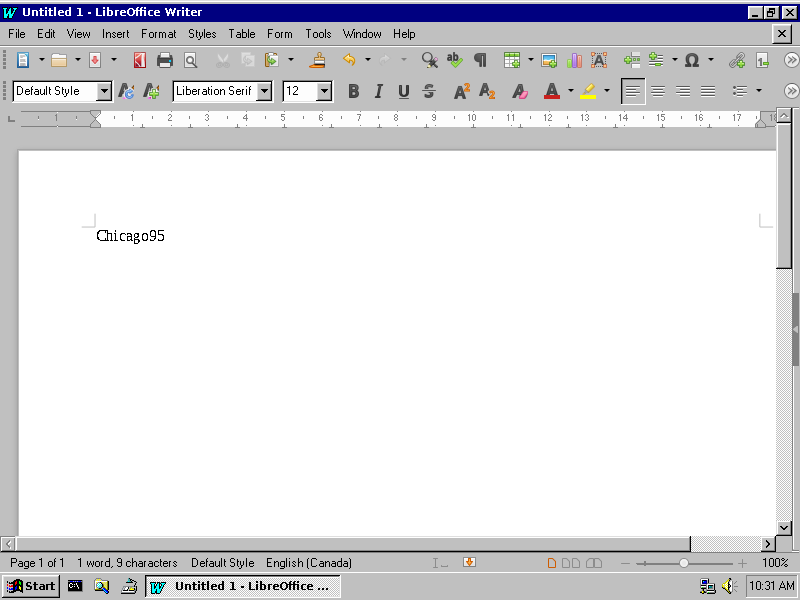The image size is (800, 600).
Task: Align text left
Action: (x=633, y=91)
